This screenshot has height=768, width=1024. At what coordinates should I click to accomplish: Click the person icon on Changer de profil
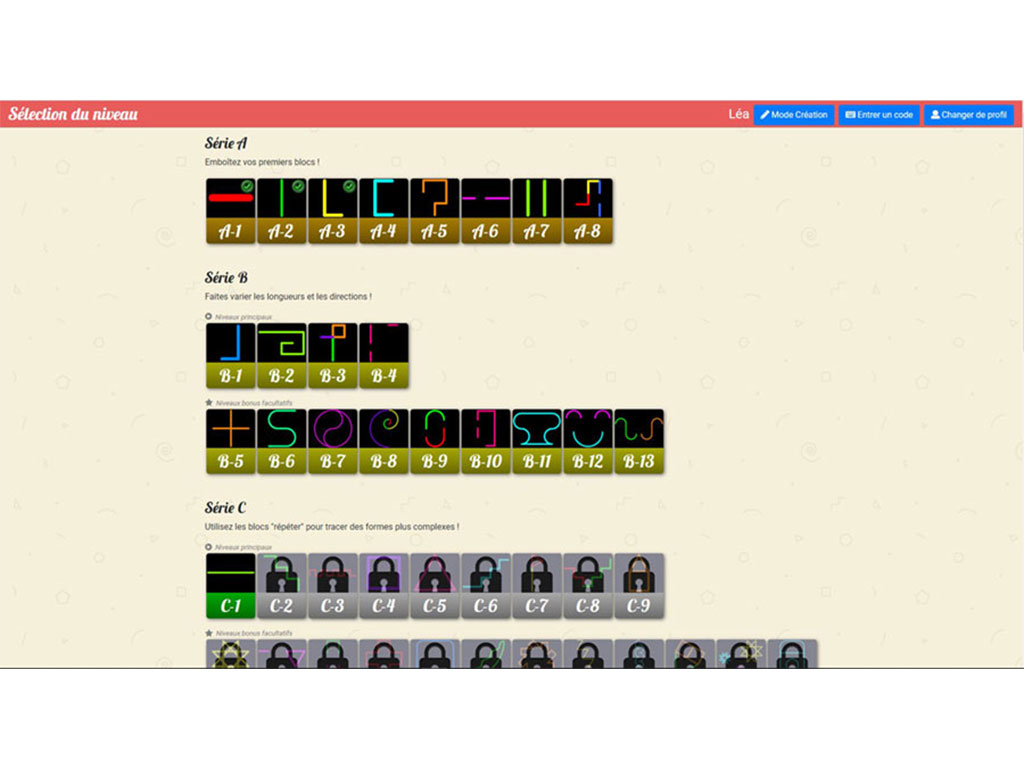934,114
